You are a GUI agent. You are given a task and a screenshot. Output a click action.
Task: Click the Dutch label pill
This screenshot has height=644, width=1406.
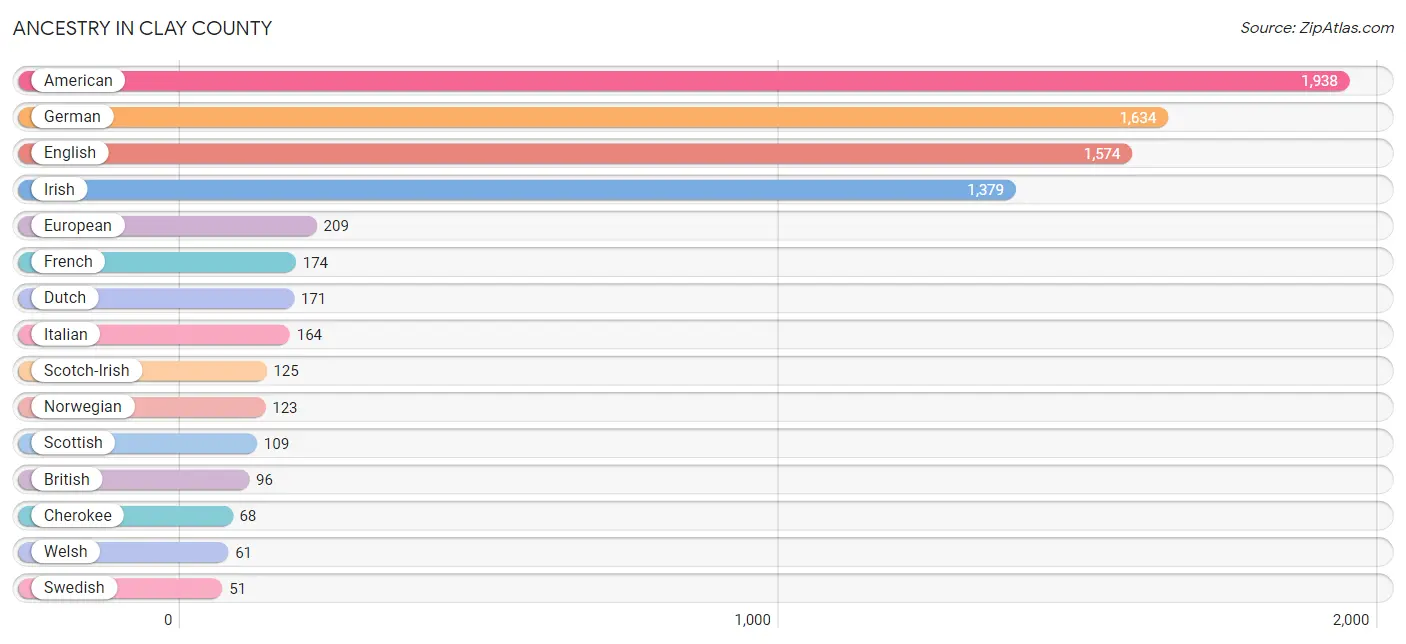(64, 298)
